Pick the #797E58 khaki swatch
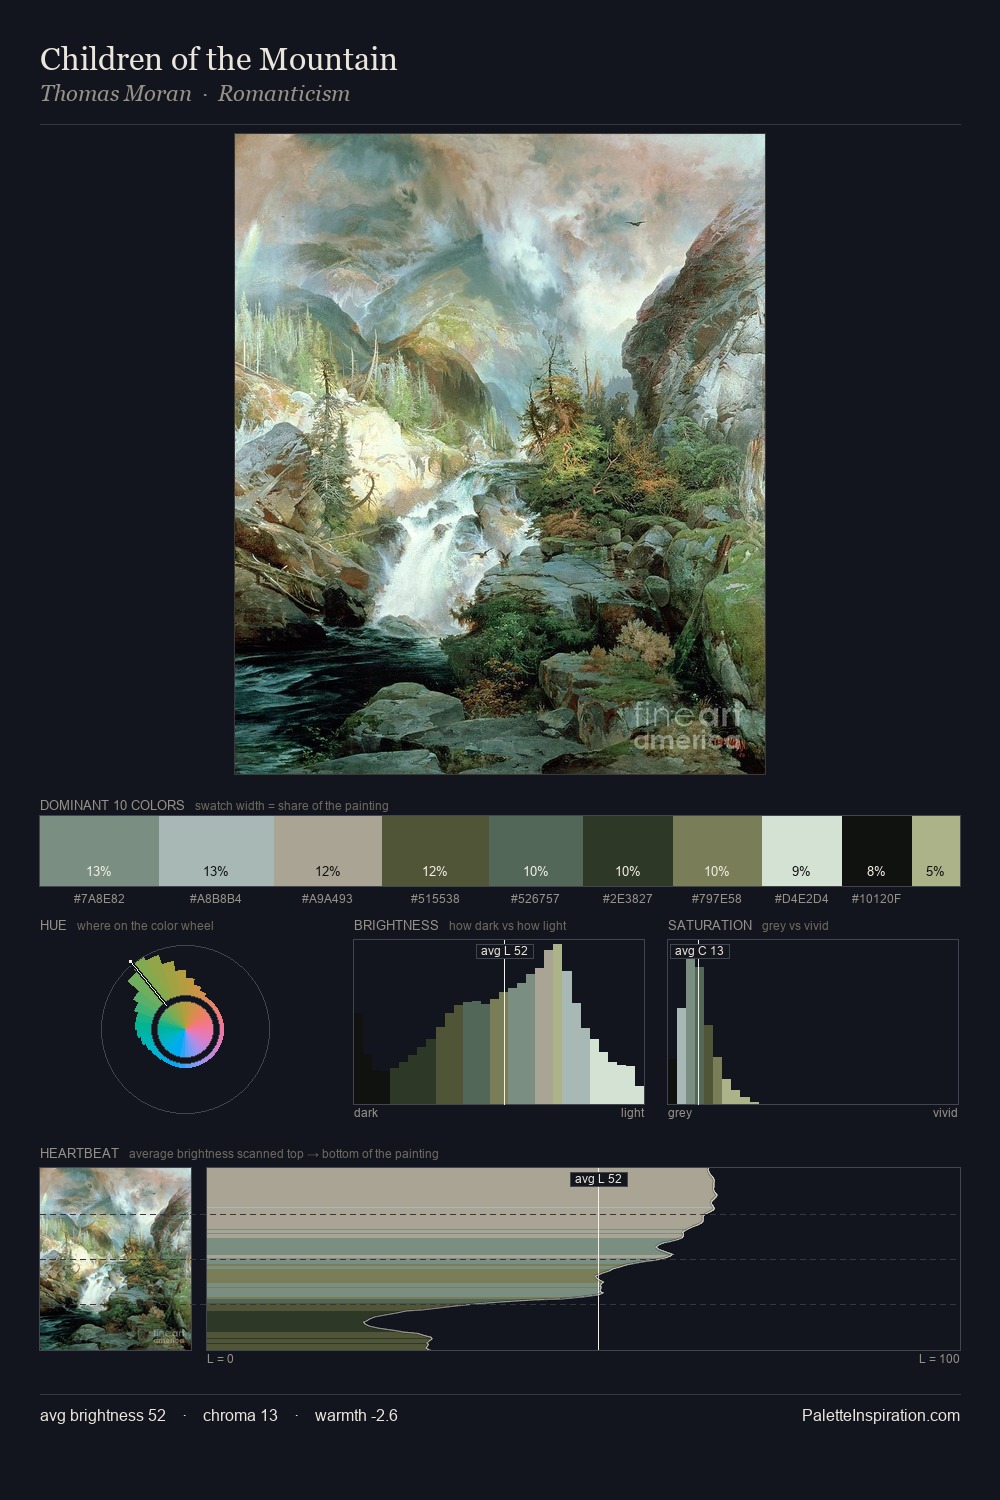 click(x=717, y=851)
